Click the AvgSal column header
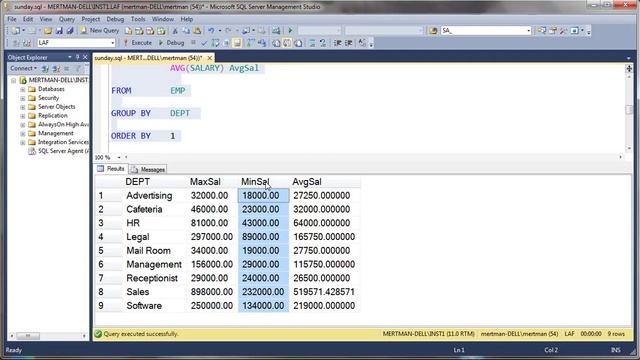The image size is (640, 360). pos(325,182)
